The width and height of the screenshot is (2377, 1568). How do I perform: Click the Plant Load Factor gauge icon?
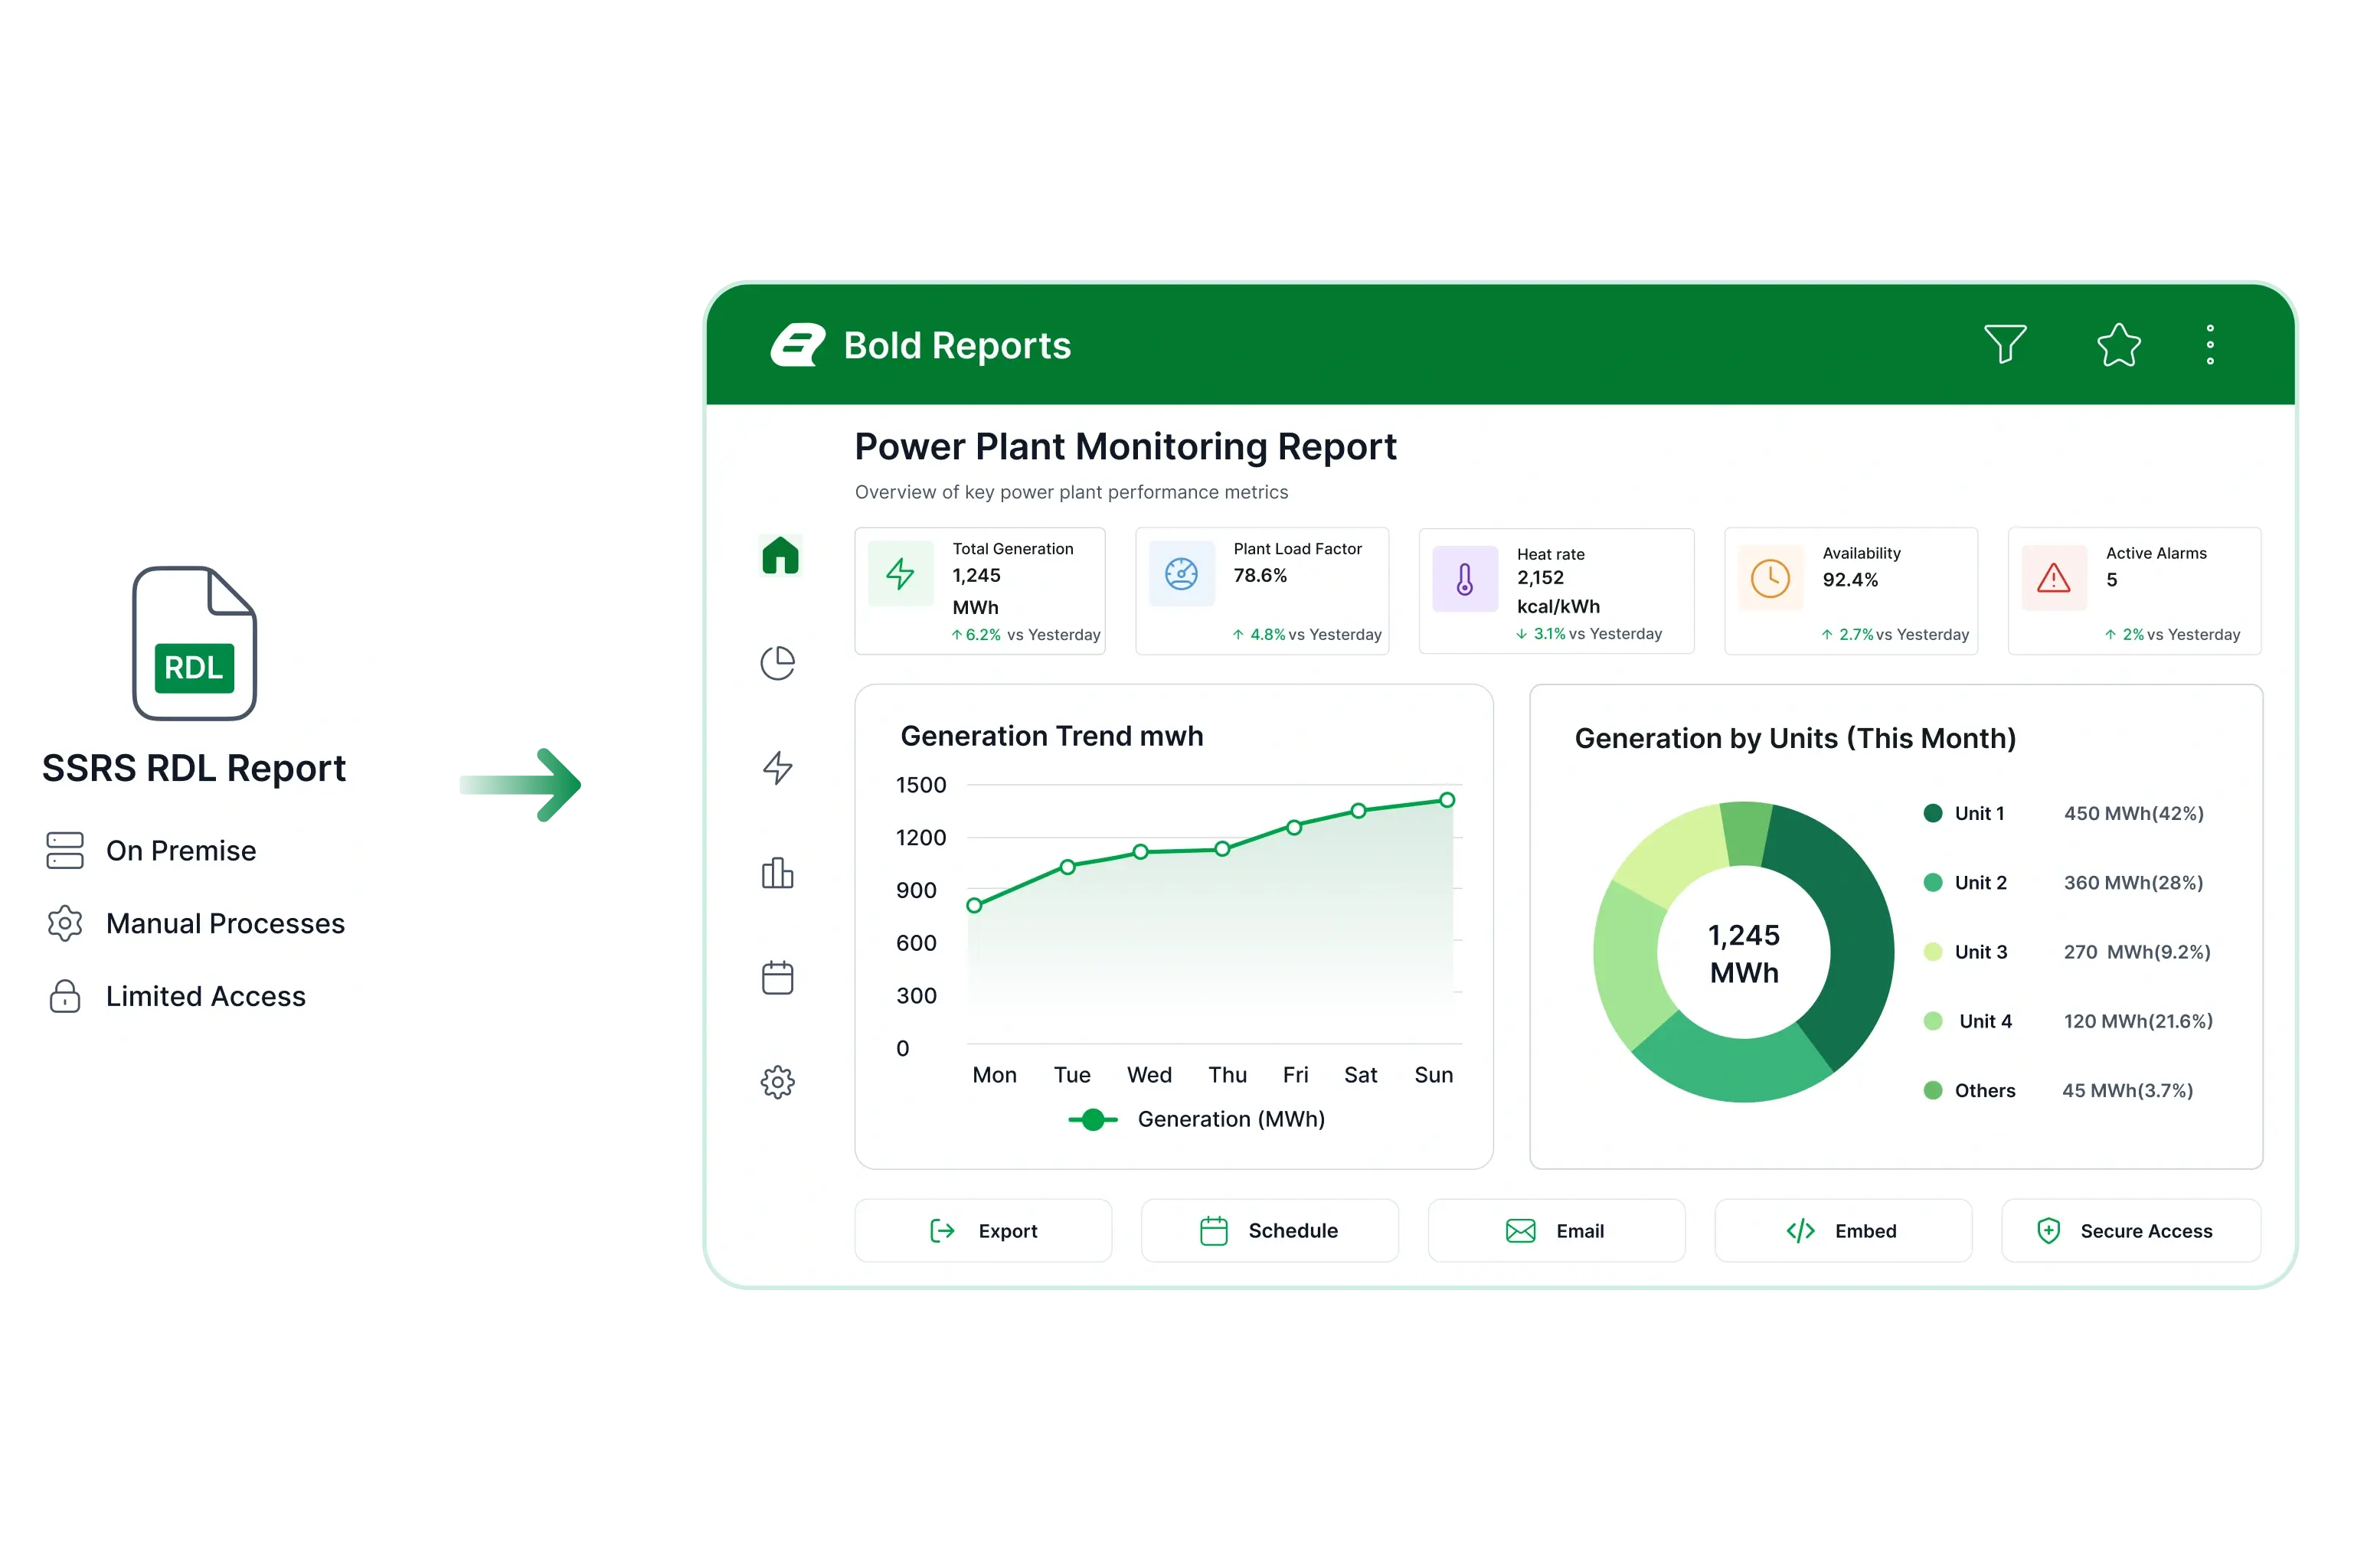point(1181,573)
